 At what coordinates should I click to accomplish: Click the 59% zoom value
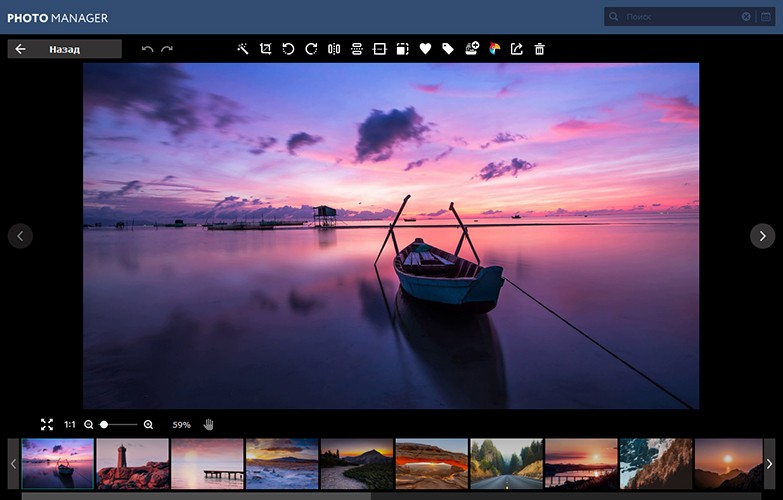[181, 425]
